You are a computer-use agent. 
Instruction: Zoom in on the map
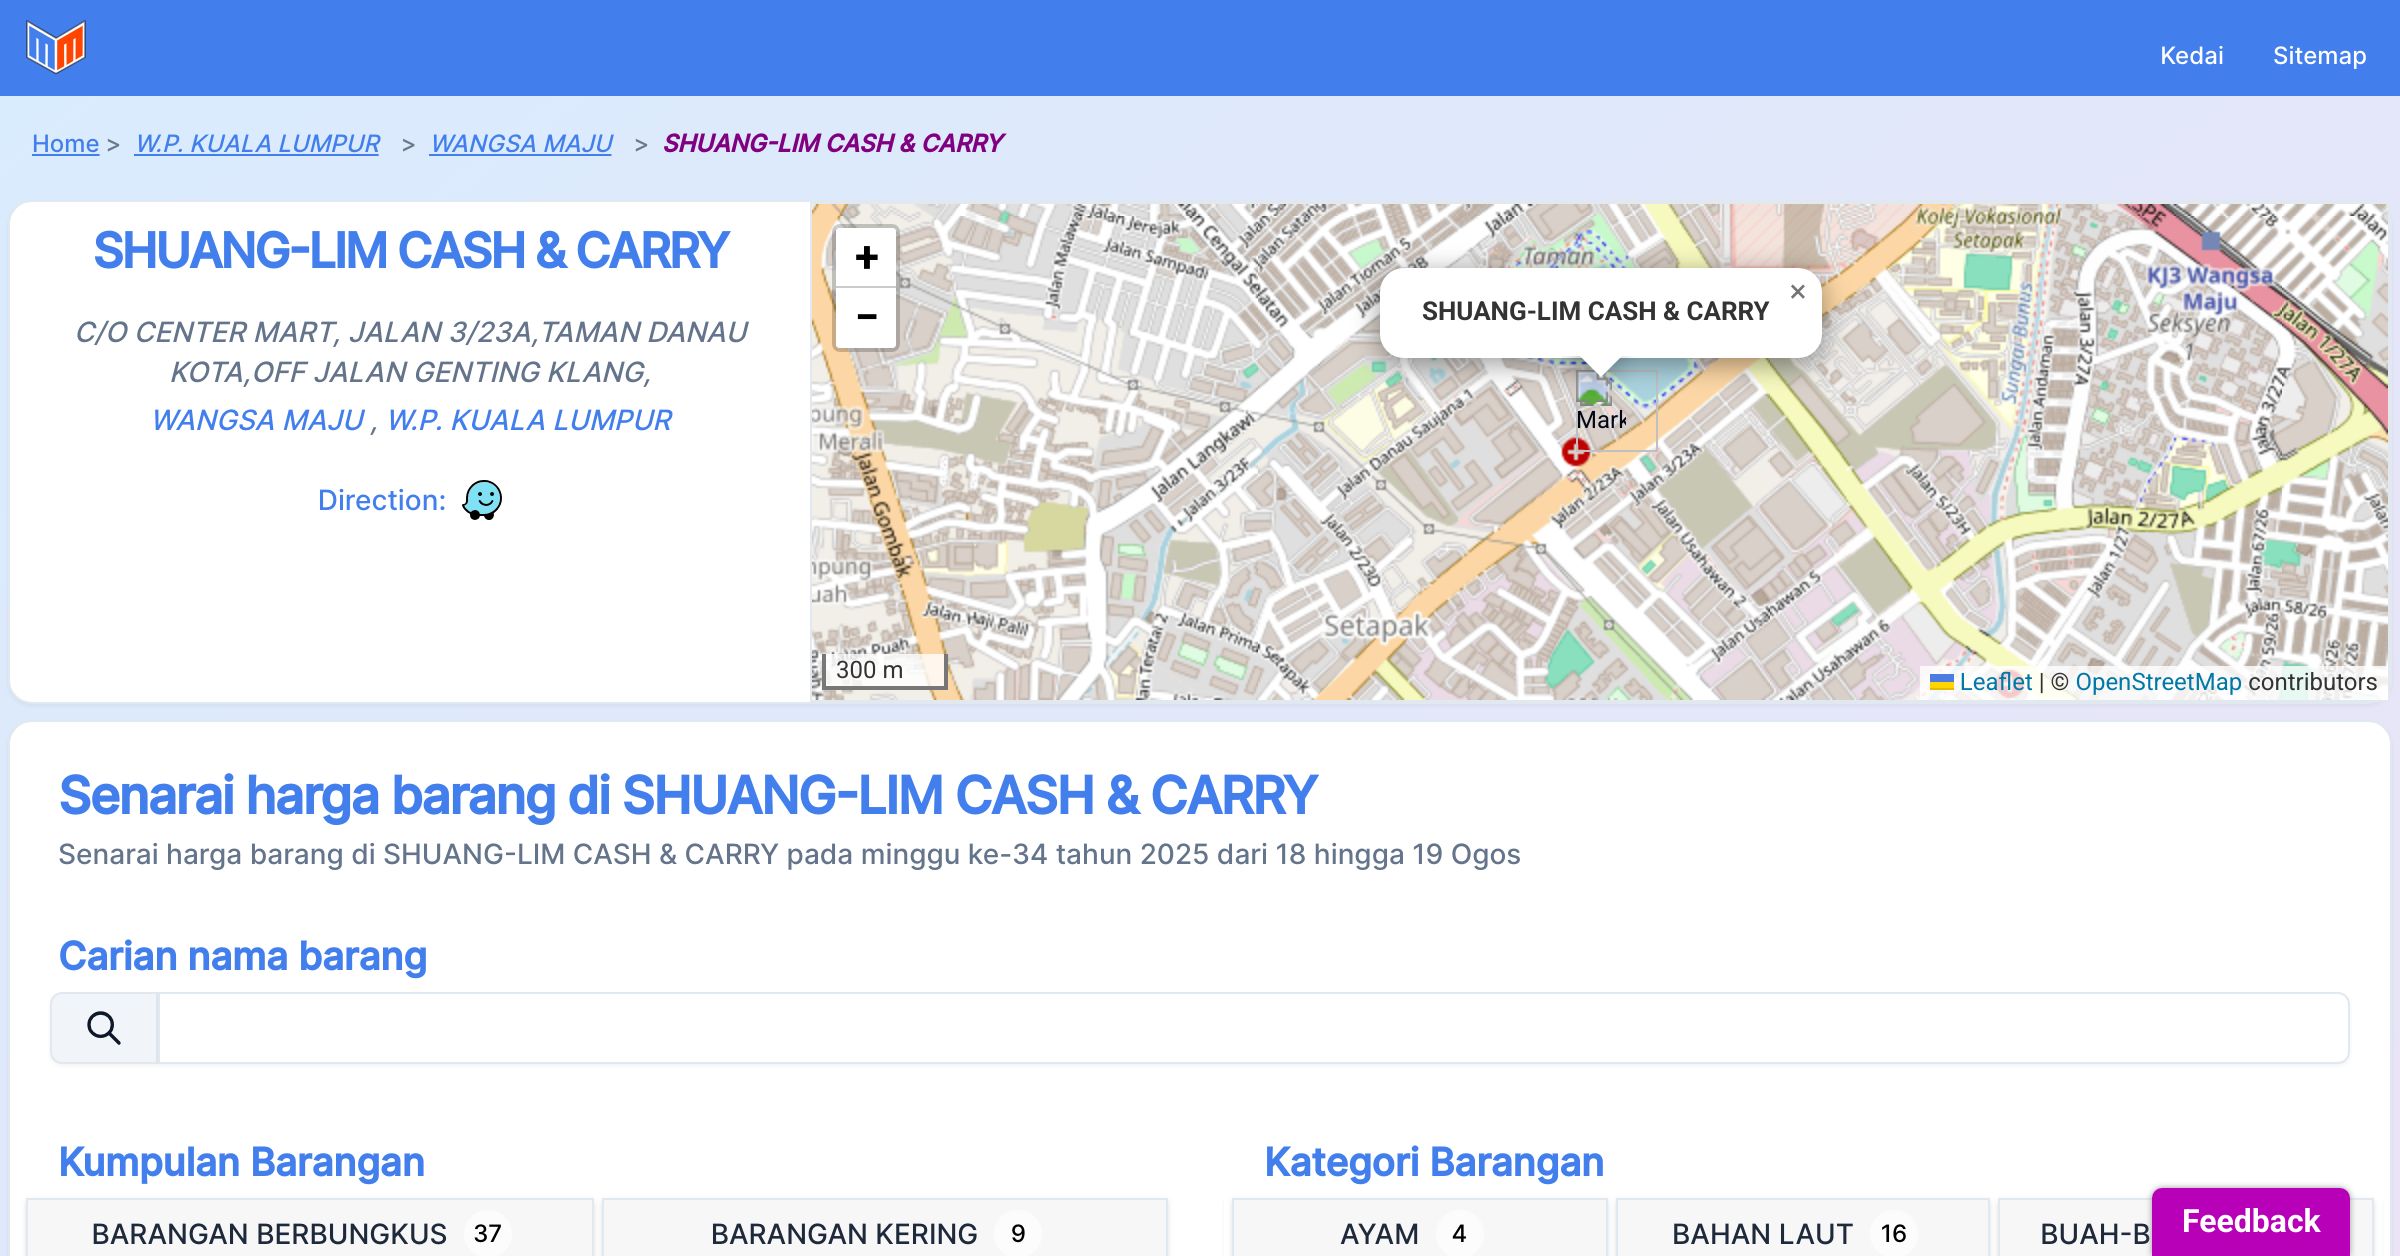click(866, 258)
